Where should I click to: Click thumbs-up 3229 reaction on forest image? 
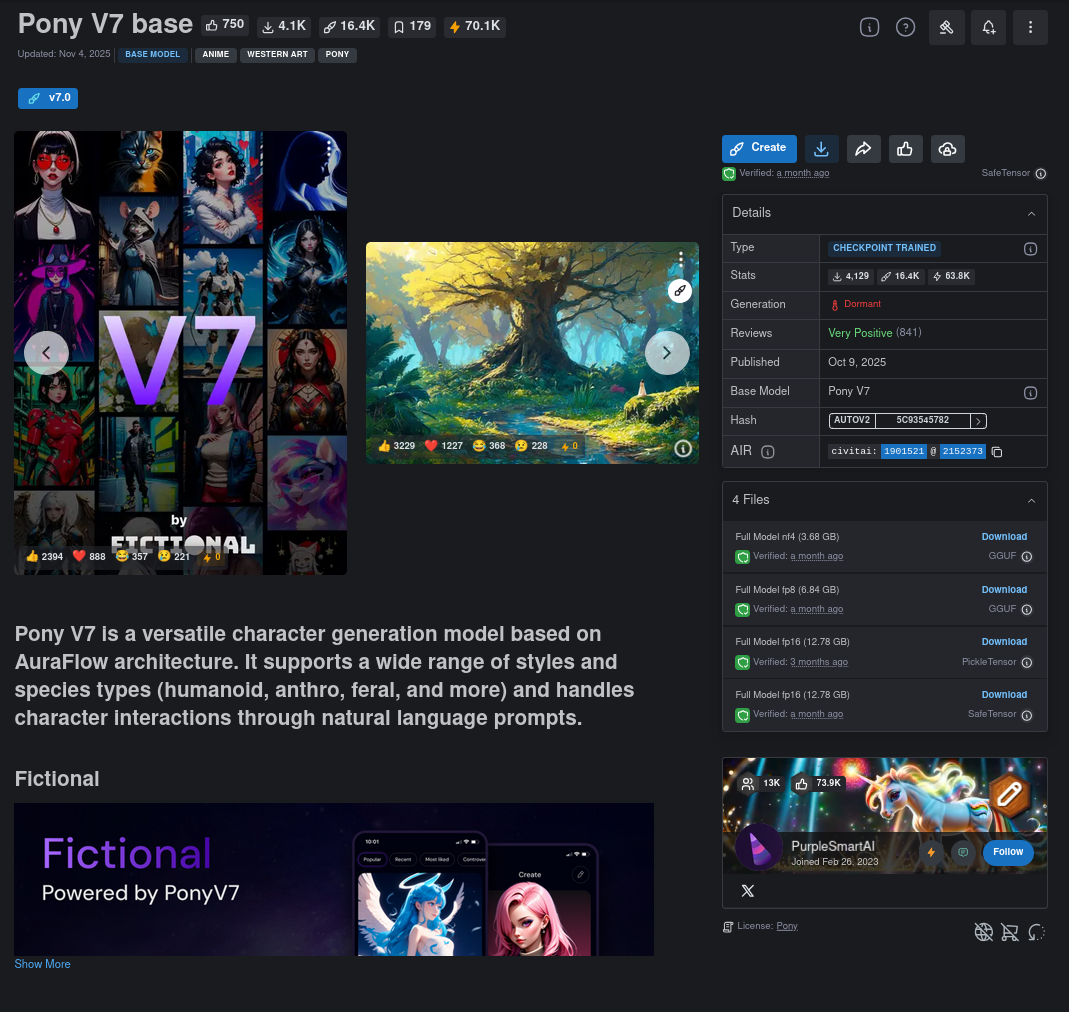397,445
